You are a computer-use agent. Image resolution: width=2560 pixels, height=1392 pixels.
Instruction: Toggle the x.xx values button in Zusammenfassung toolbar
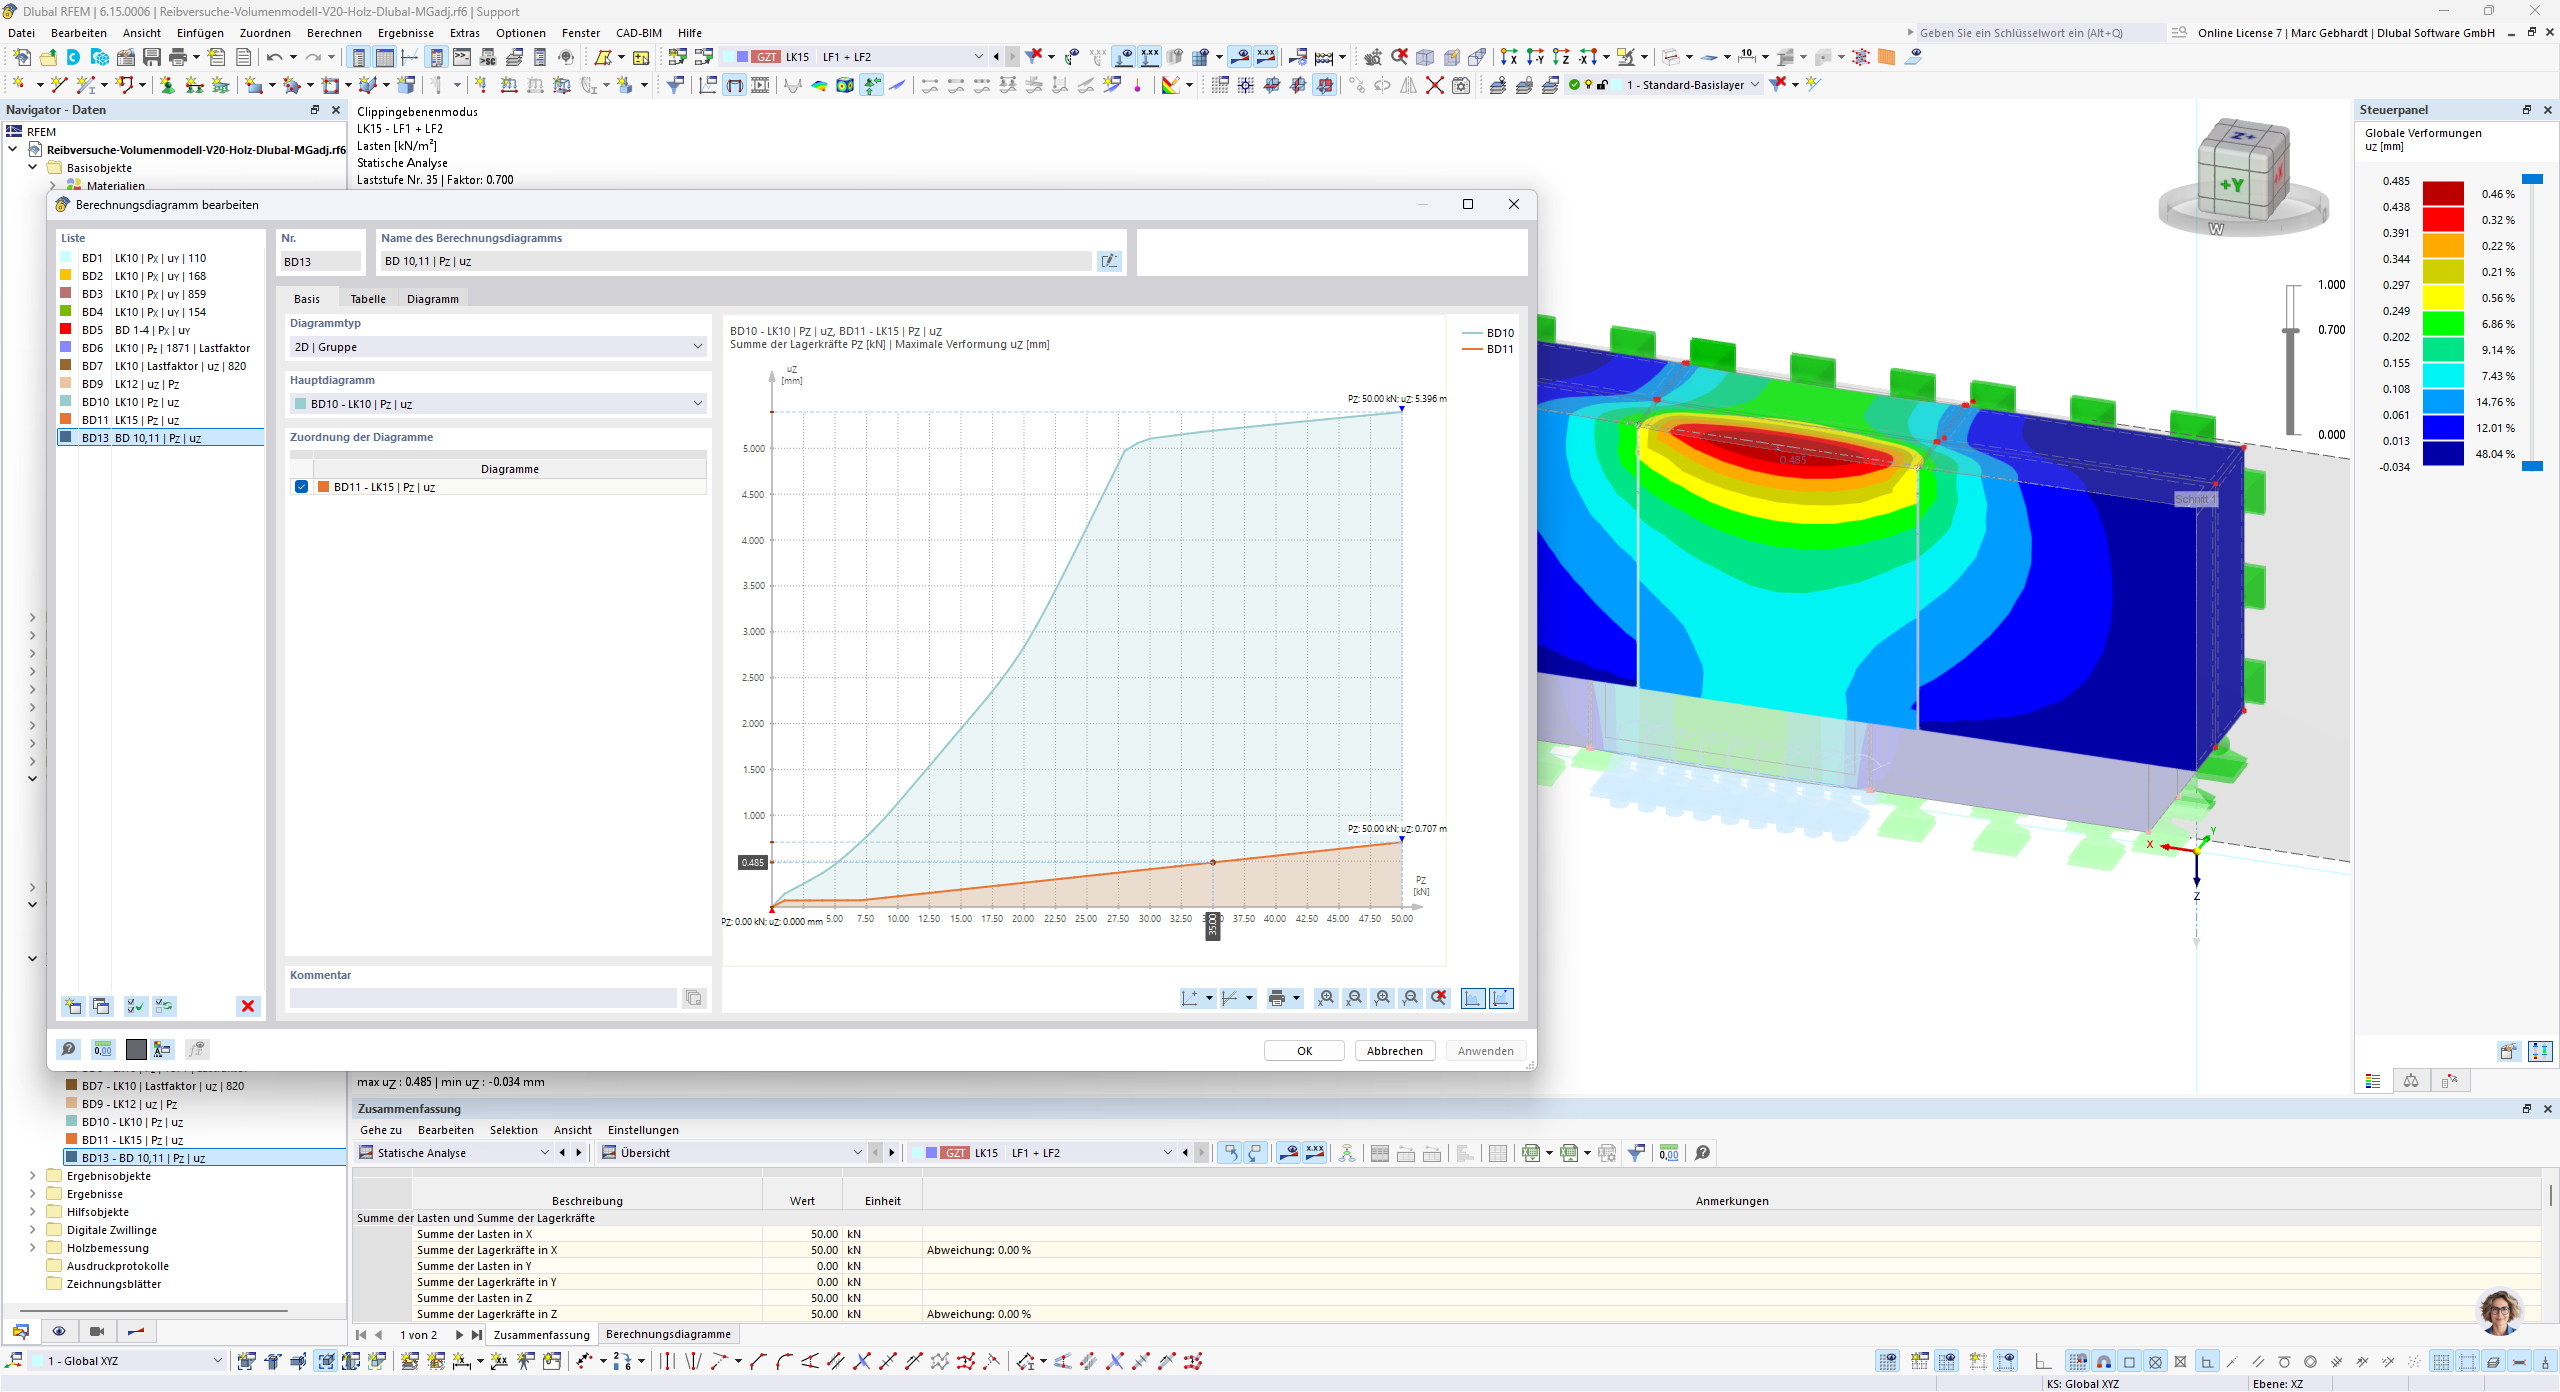click(1315, 1153)
